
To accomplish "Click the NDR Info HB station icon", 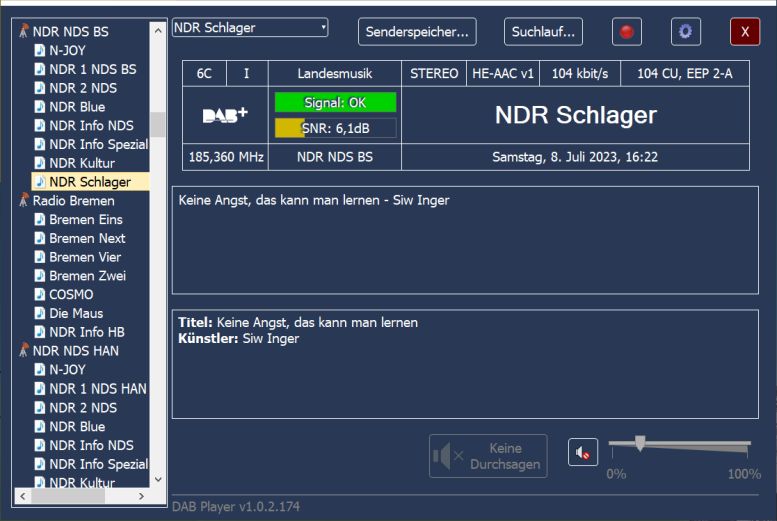I will coord(40,332).
